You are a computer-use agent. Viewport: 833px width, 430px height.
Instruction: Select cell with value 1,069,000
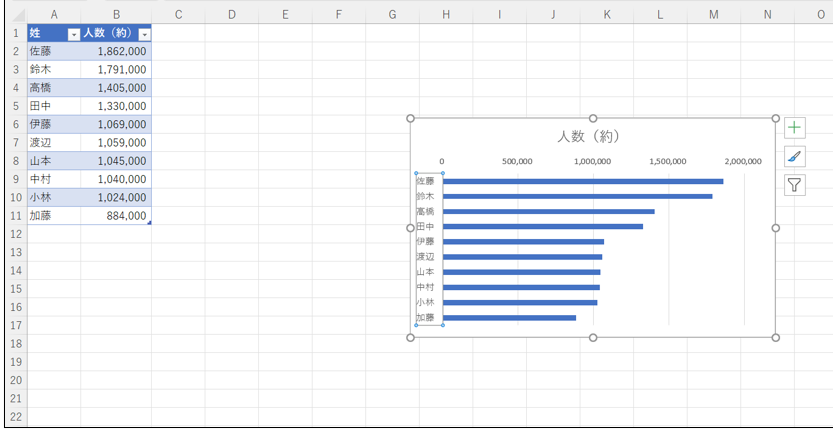tap(116, 124)
